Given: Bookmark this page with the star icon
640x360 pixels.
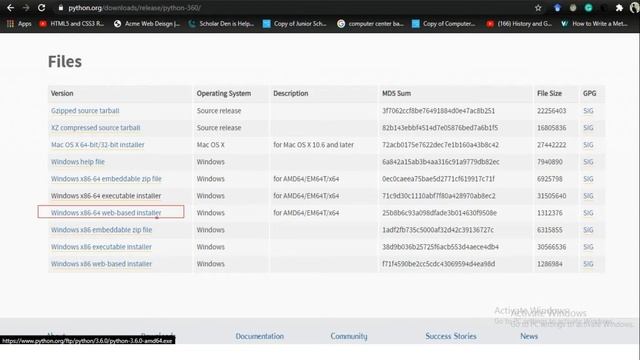Looking at the screenshot, I should 538,8.
